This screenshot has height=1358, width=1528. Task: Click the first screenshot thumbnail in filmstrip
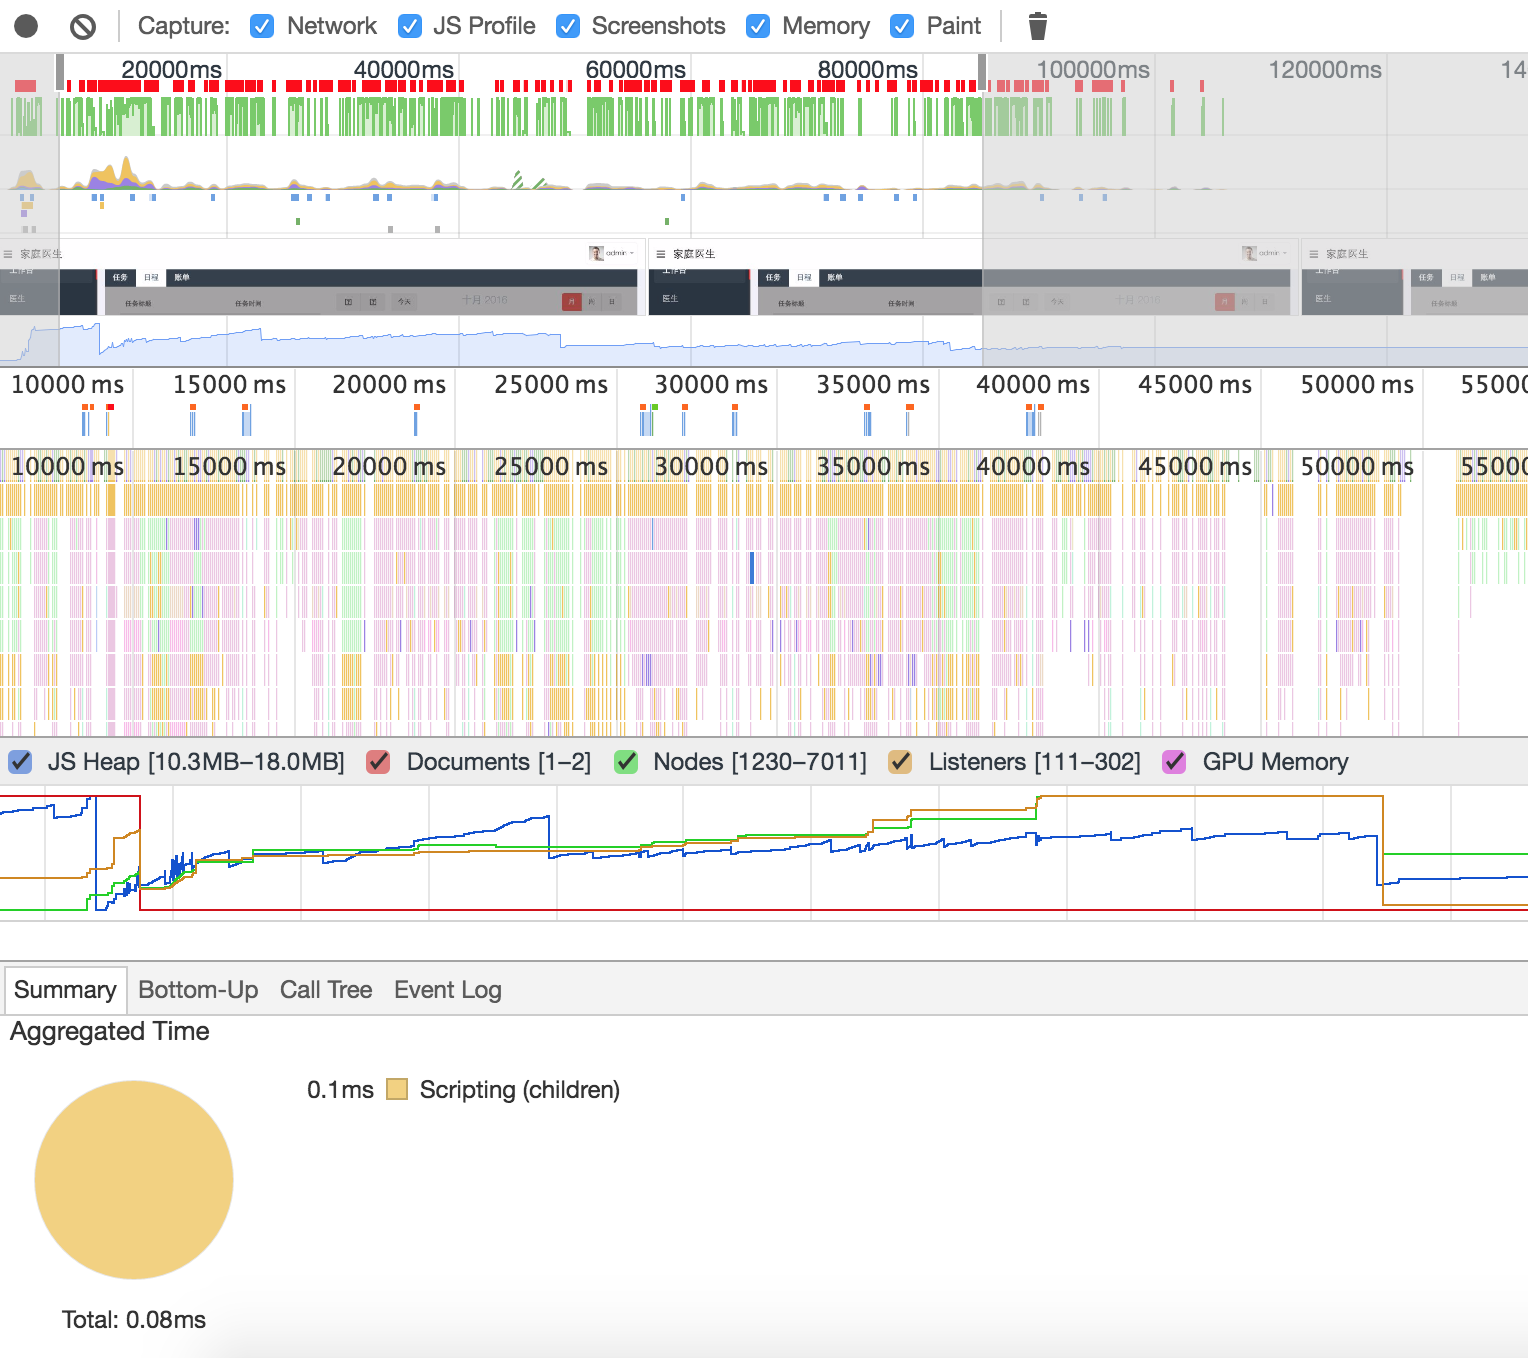[321, 277]
